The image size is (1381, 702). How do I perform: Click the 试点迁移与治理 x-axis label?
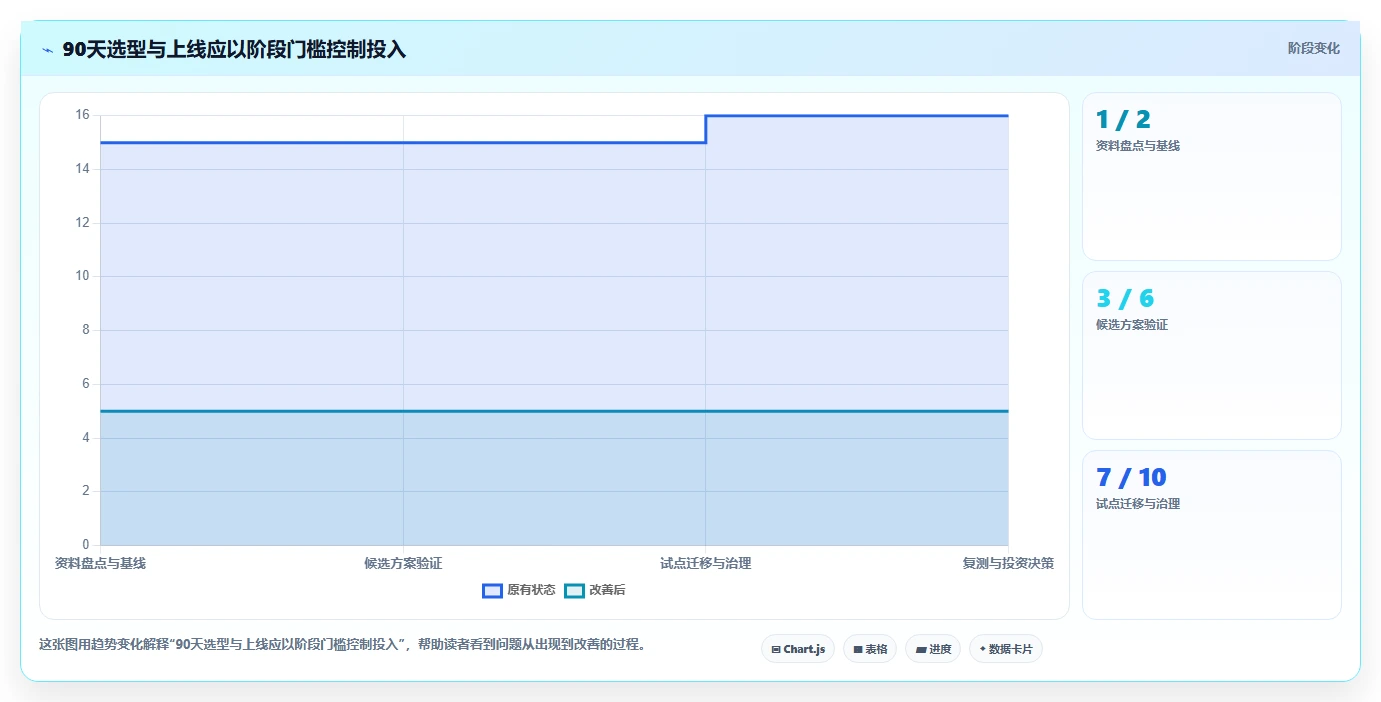(x=705, y=564)
